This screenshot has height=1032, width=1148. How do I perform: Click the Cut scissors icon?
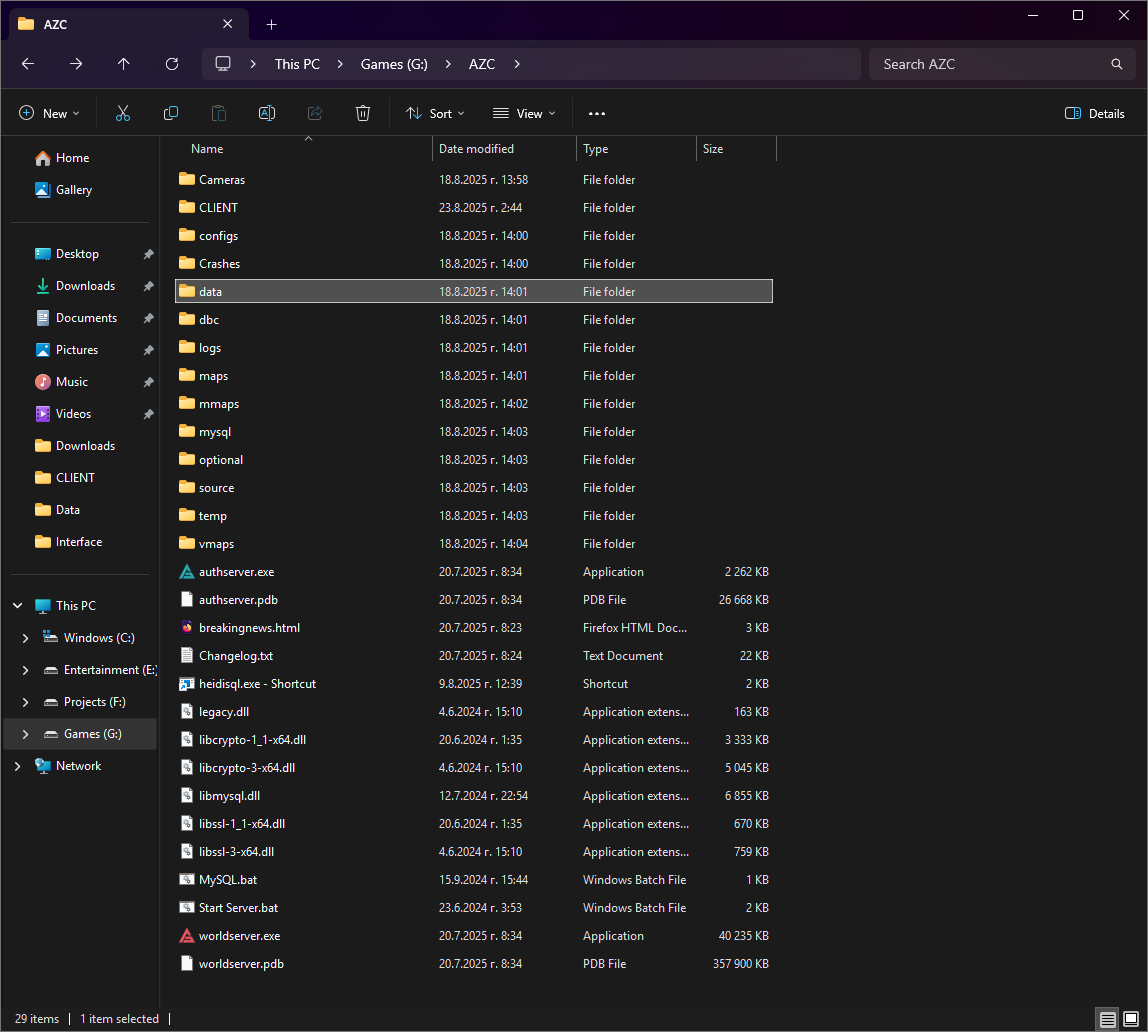[123, 113]
